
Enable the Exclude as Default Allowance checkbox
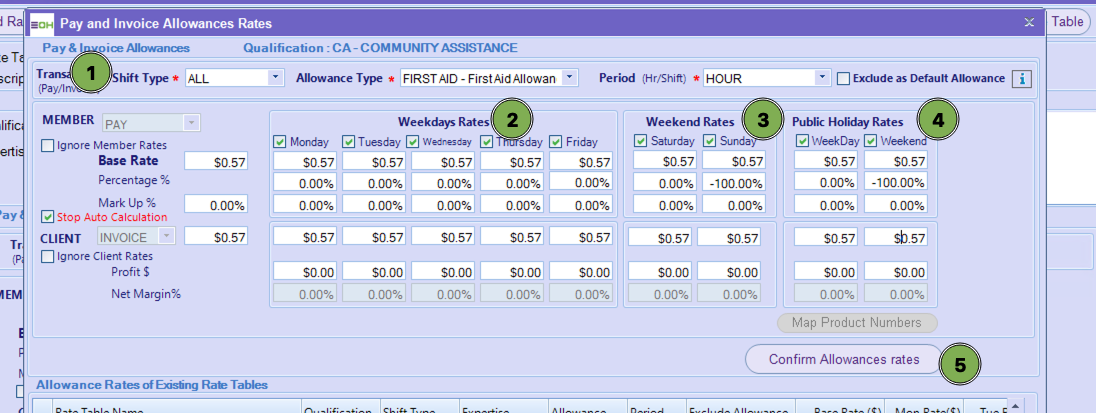pos(844,78)
